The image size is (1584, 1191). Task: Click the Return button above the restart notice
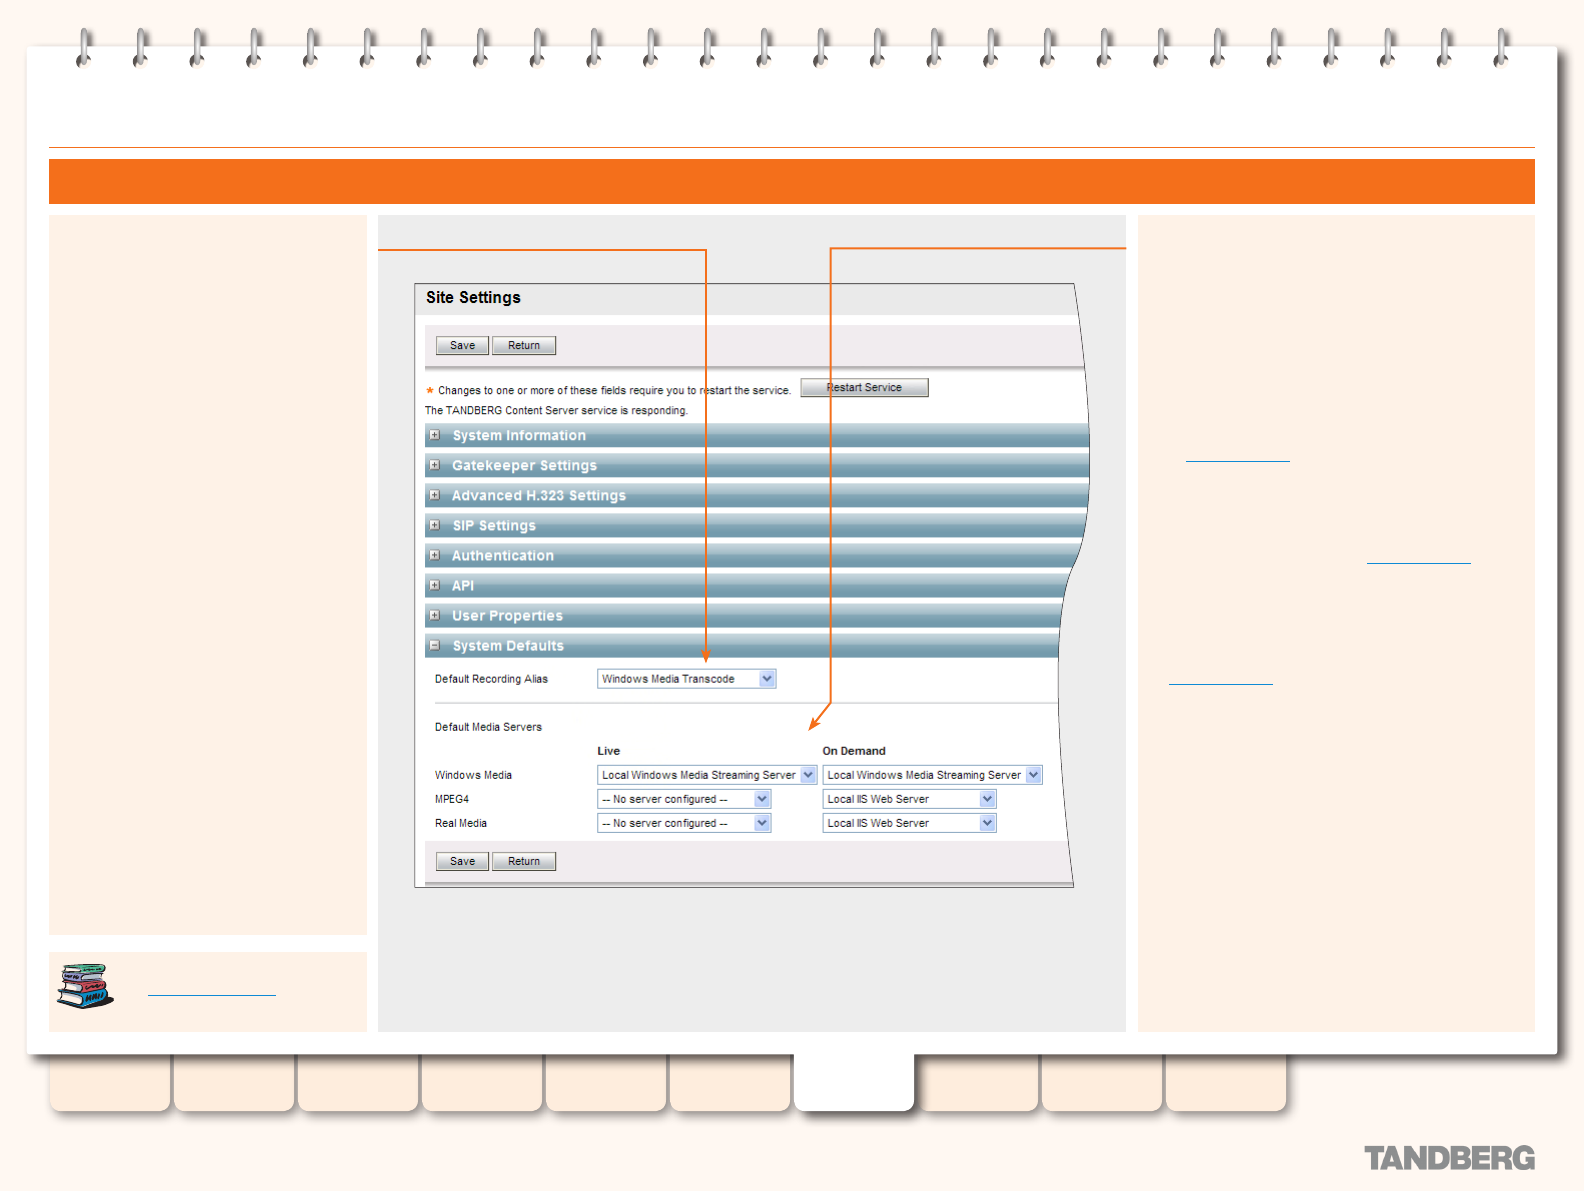pyautogui.click(x=524, y=346)
